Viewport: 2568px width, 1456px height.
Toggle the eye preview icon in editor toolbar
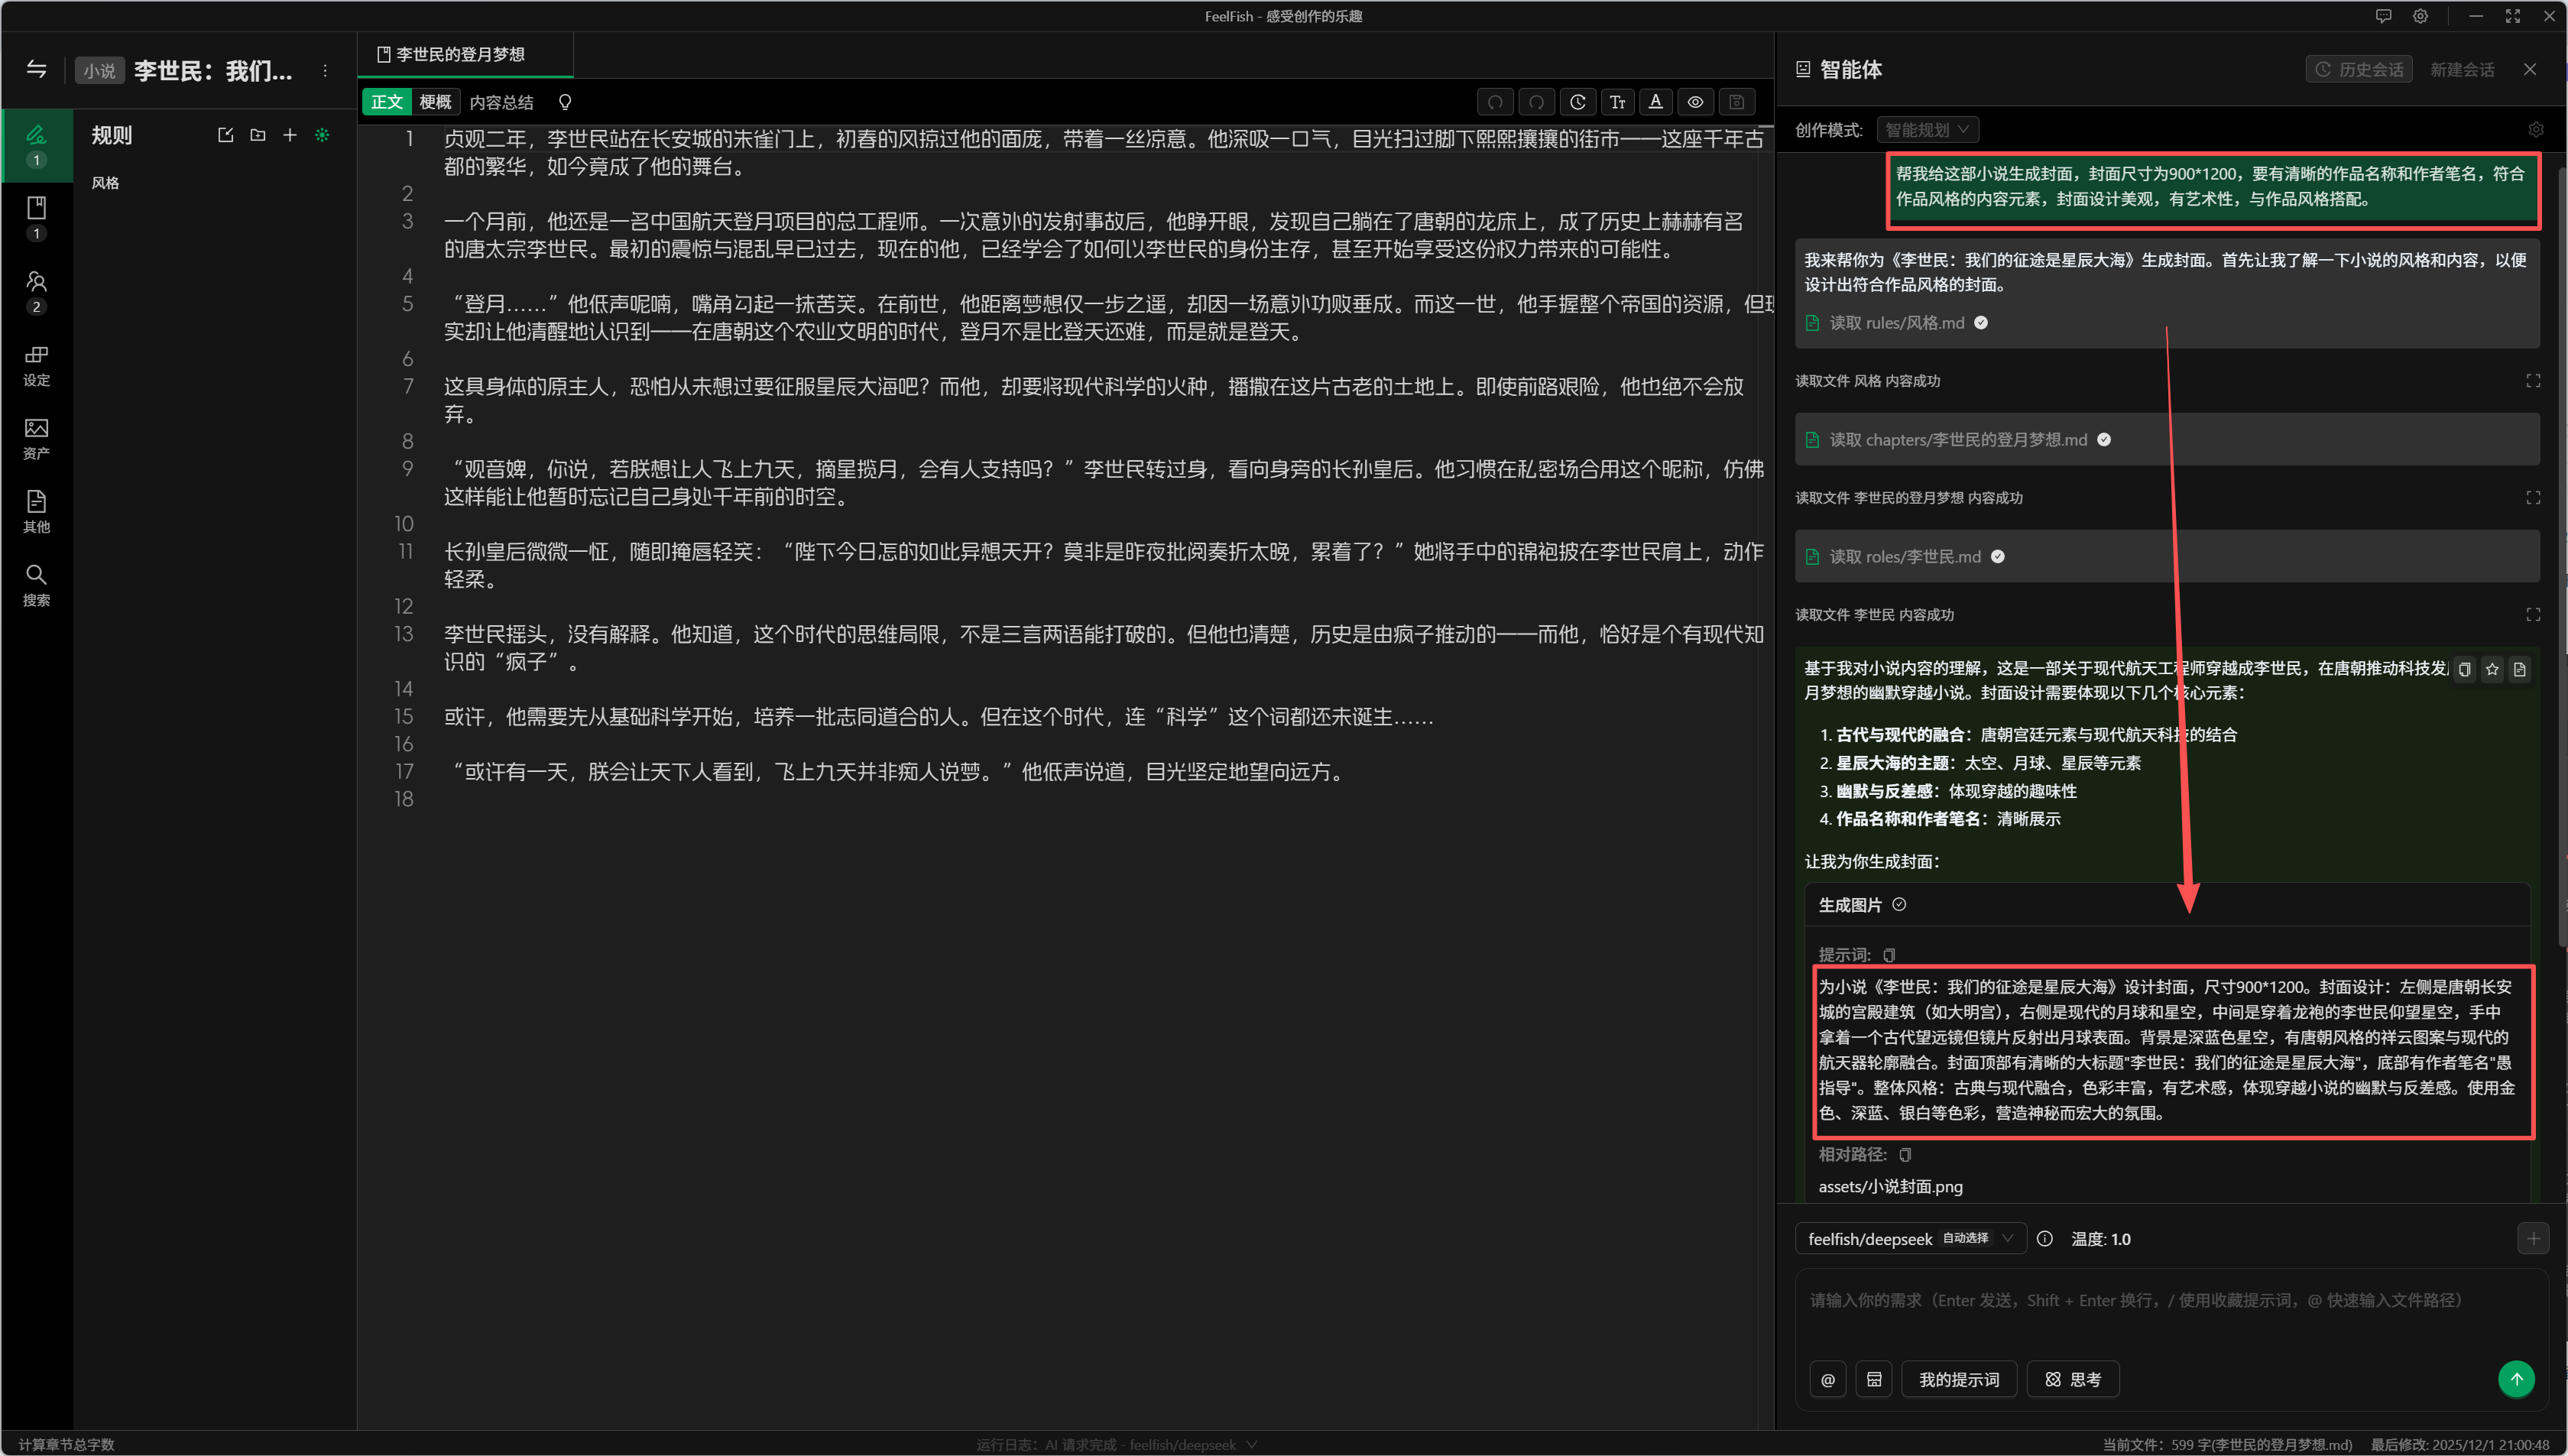[x=1695, y=102]
